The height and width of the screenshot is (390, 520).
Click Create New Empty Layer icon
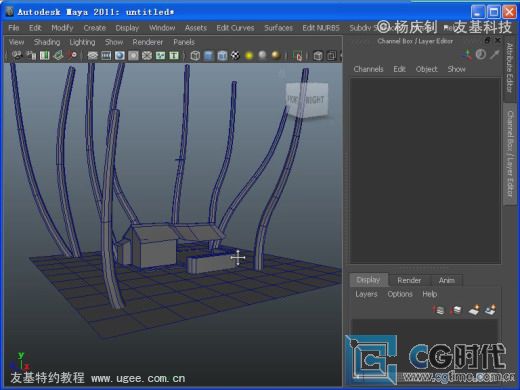tap(474, 310)
